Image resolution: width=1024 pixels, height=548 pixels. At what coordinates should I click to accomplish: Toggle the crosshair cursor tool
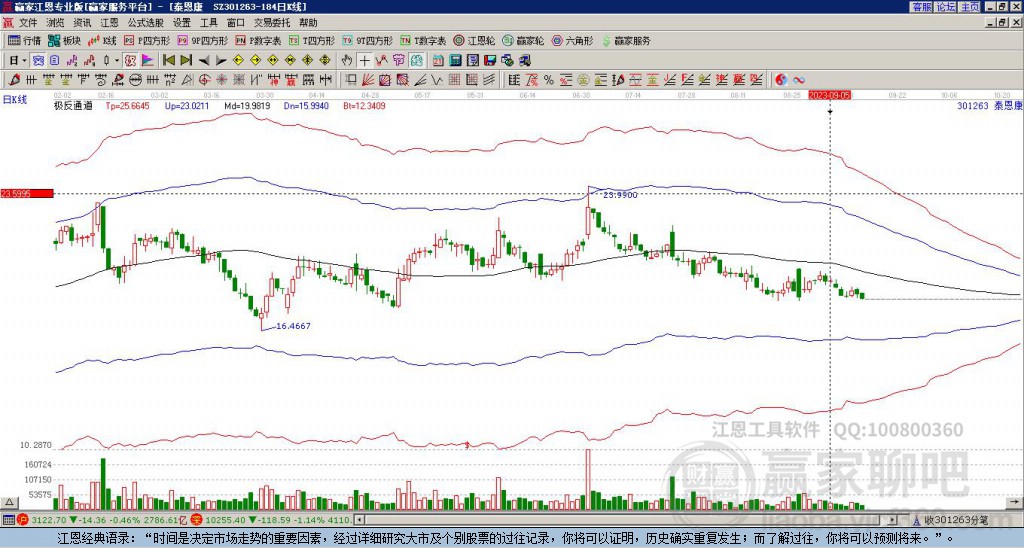[364, 61]
